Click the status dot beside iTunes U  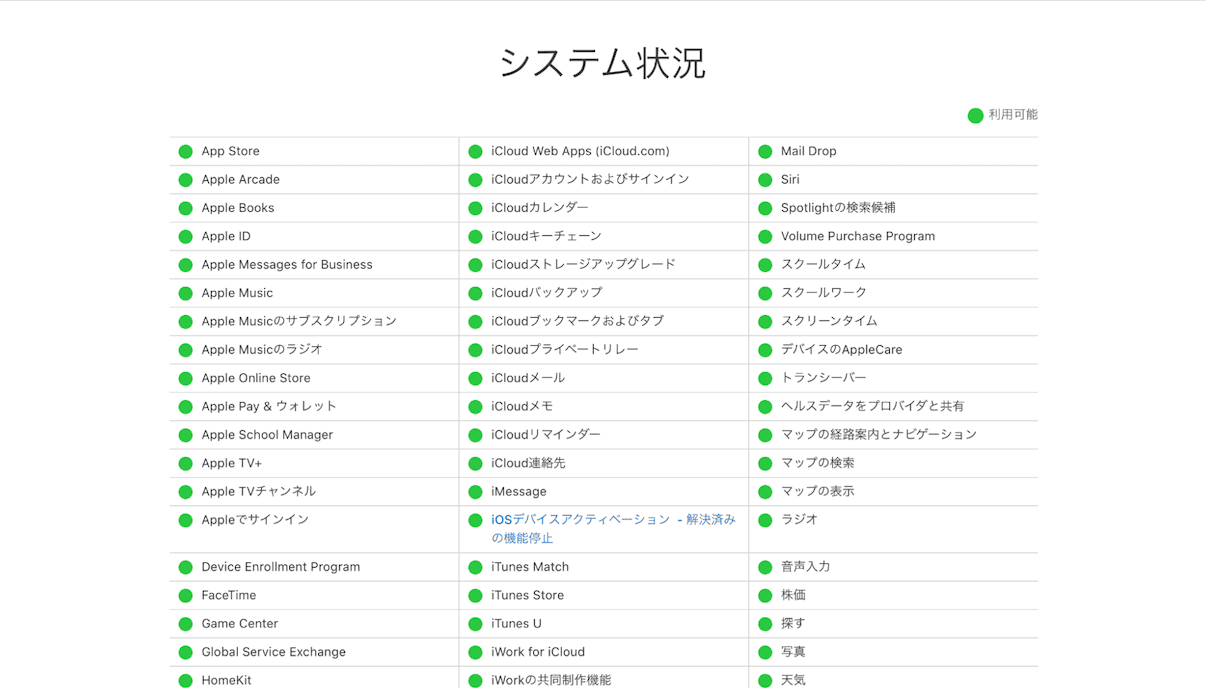pyautogui.click(x=475, y=624)
